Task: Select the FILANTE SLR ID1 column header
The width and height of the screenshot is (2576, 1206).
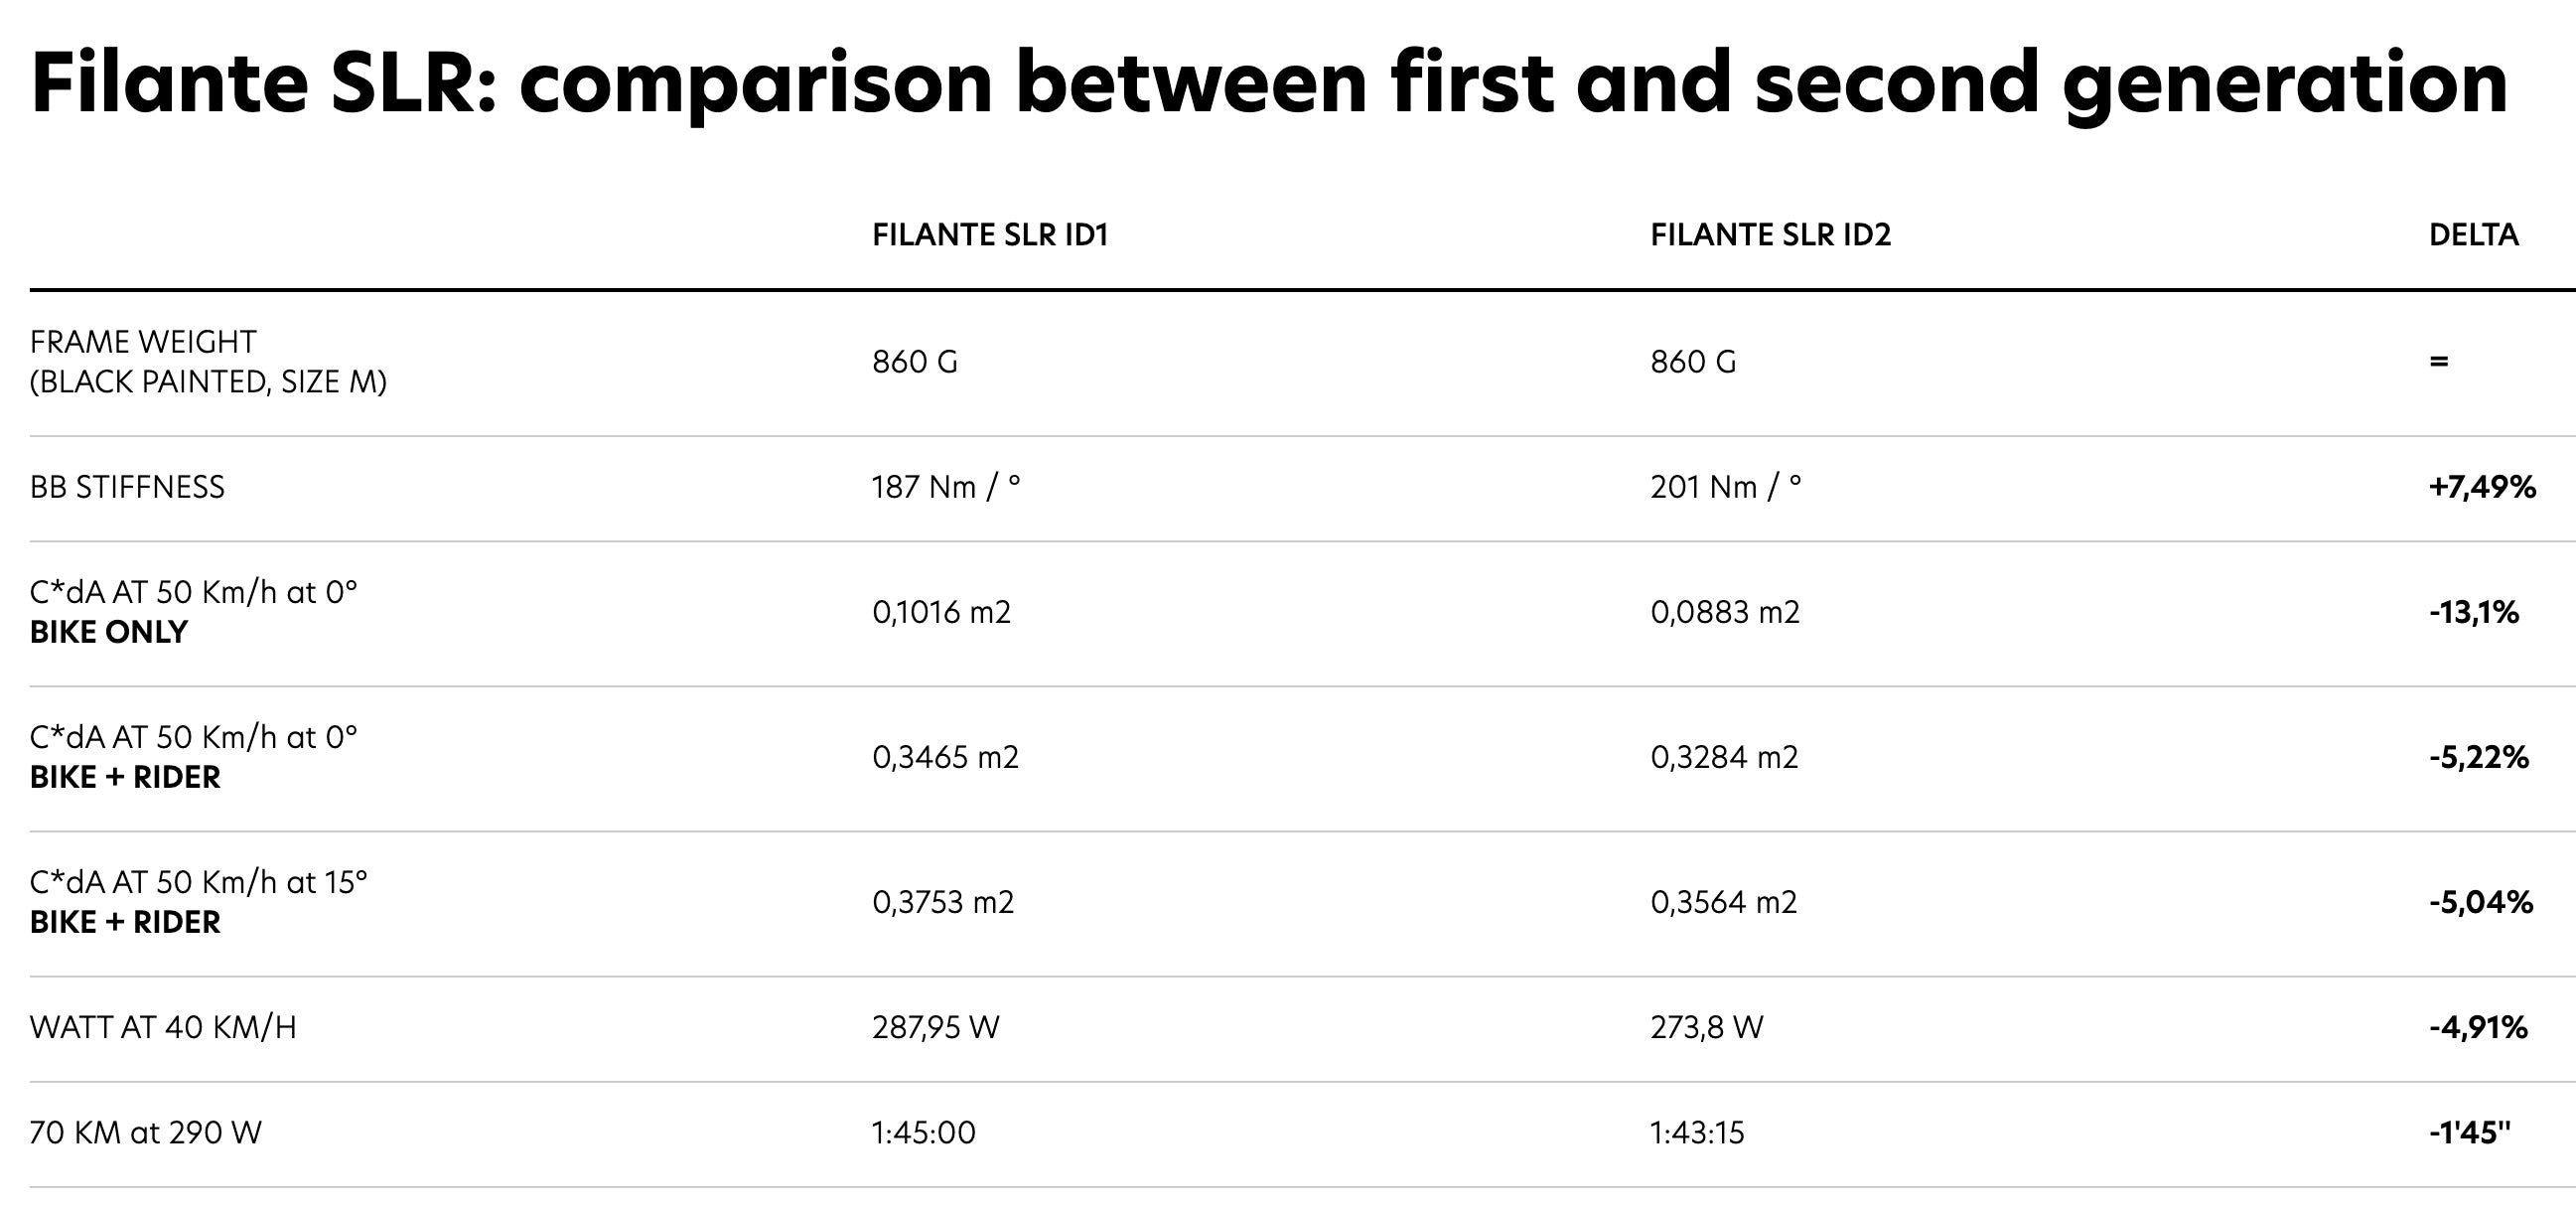Action: [x=990, y=235]
